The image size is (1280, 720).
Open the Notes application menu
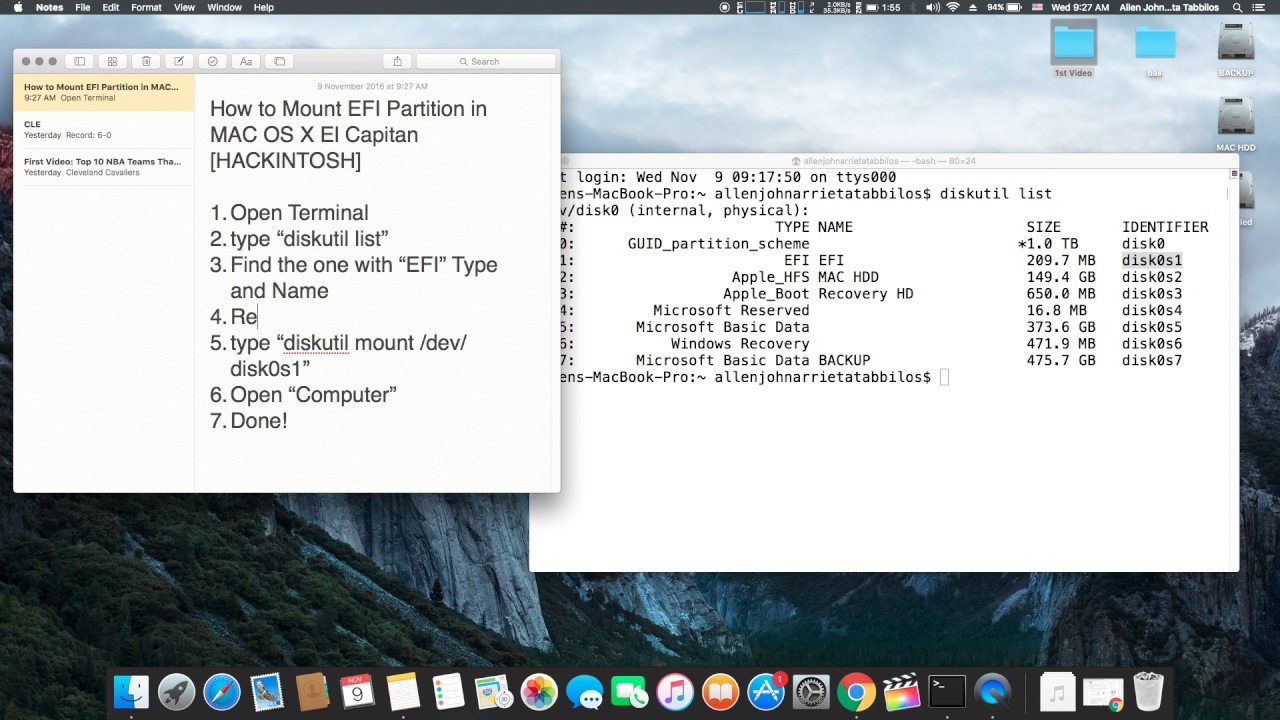tap(49, 7)
